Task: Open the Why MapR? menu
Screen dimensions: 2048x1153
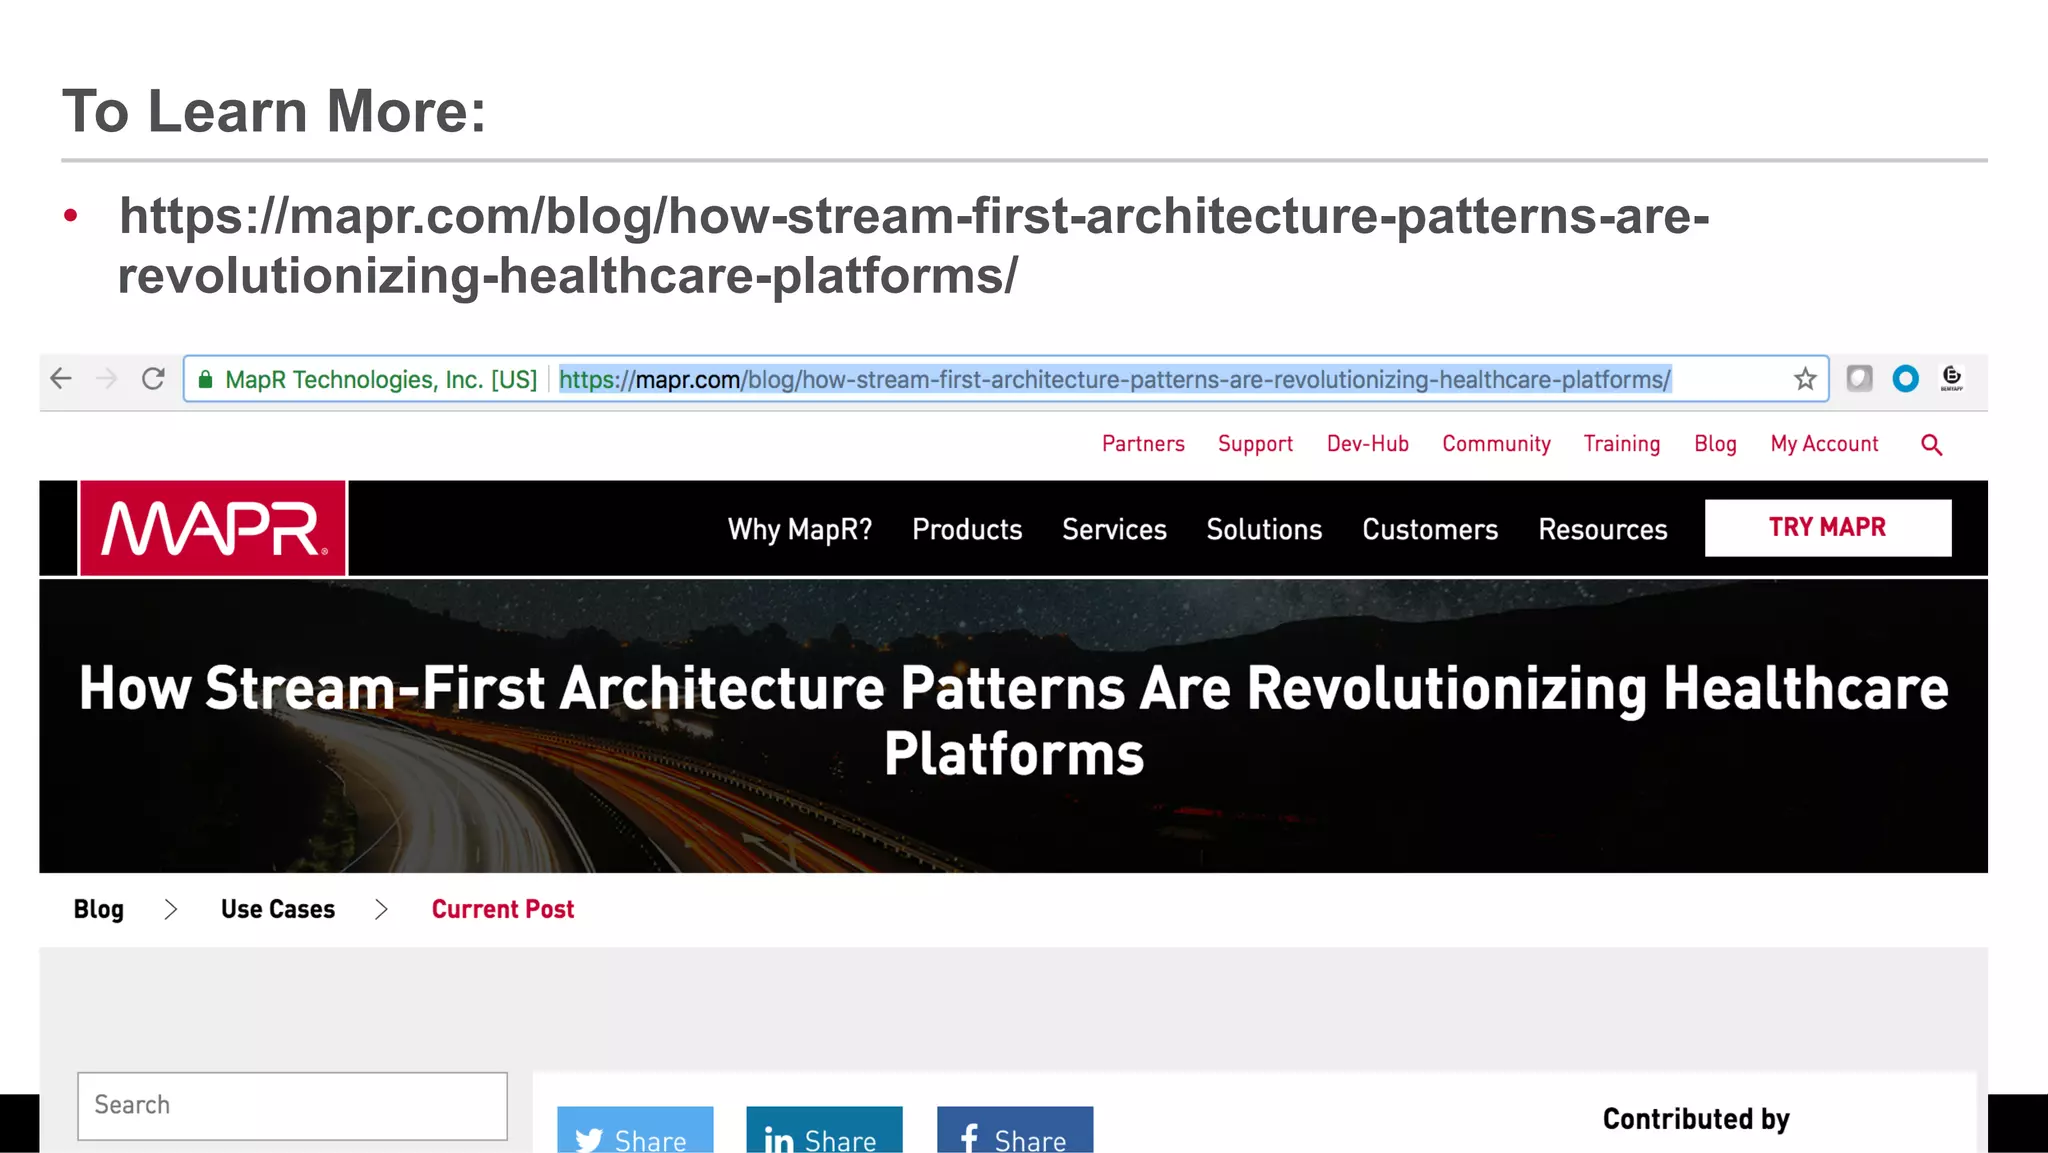Action: click(800, 529)
